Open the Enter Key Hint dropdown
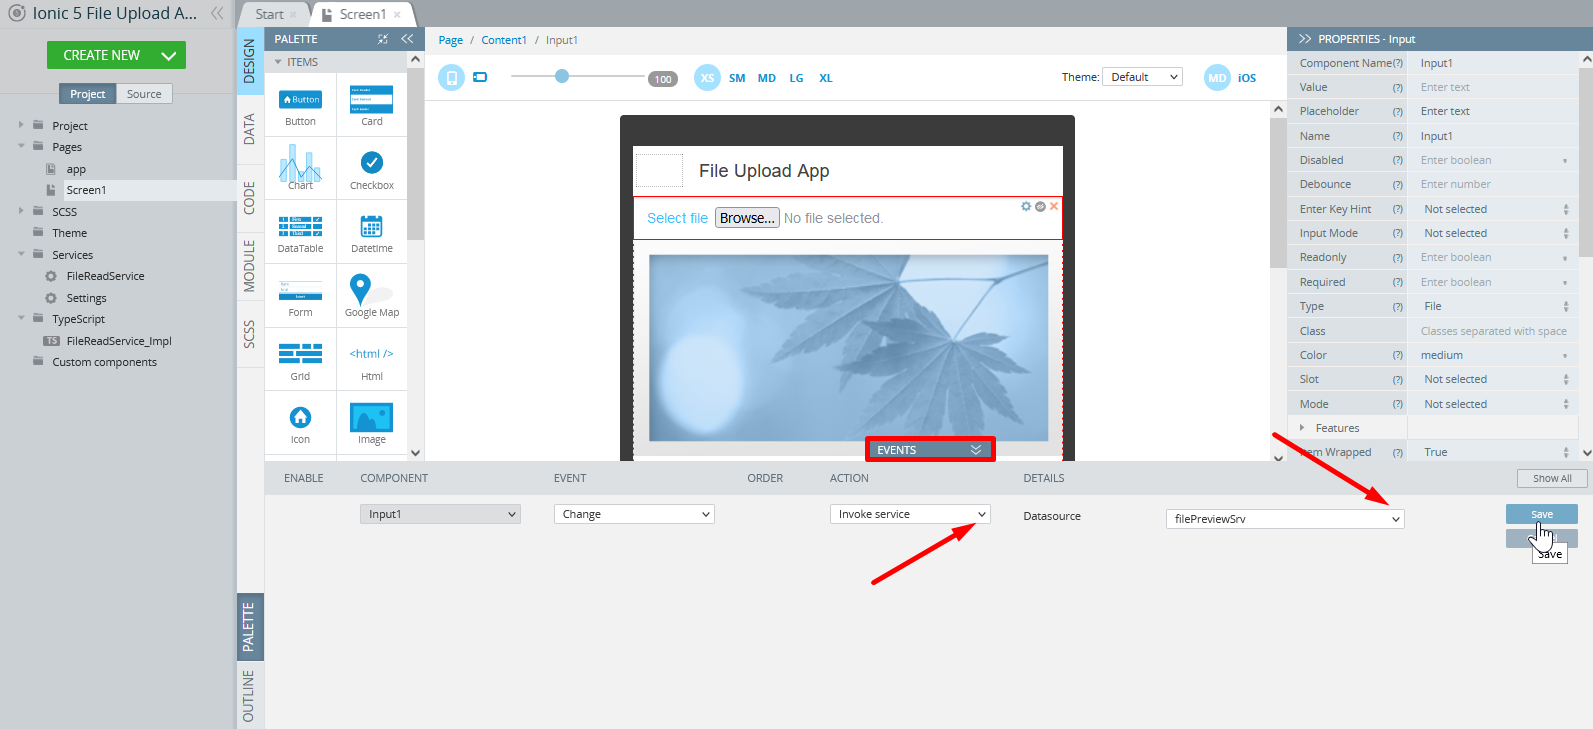The image size is (1593, 729). (1494, 209)
